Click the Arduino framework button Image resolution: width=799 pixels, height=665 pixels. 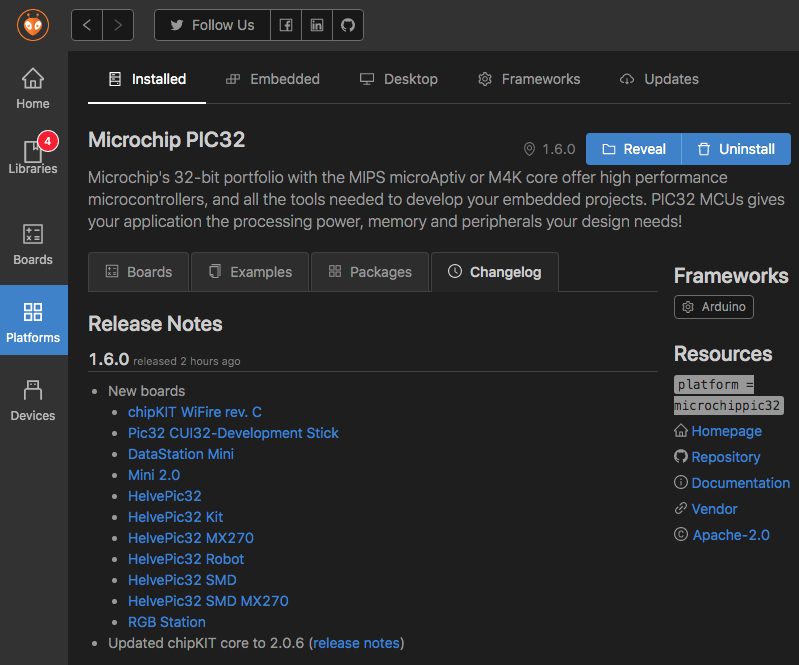(714, 307)
